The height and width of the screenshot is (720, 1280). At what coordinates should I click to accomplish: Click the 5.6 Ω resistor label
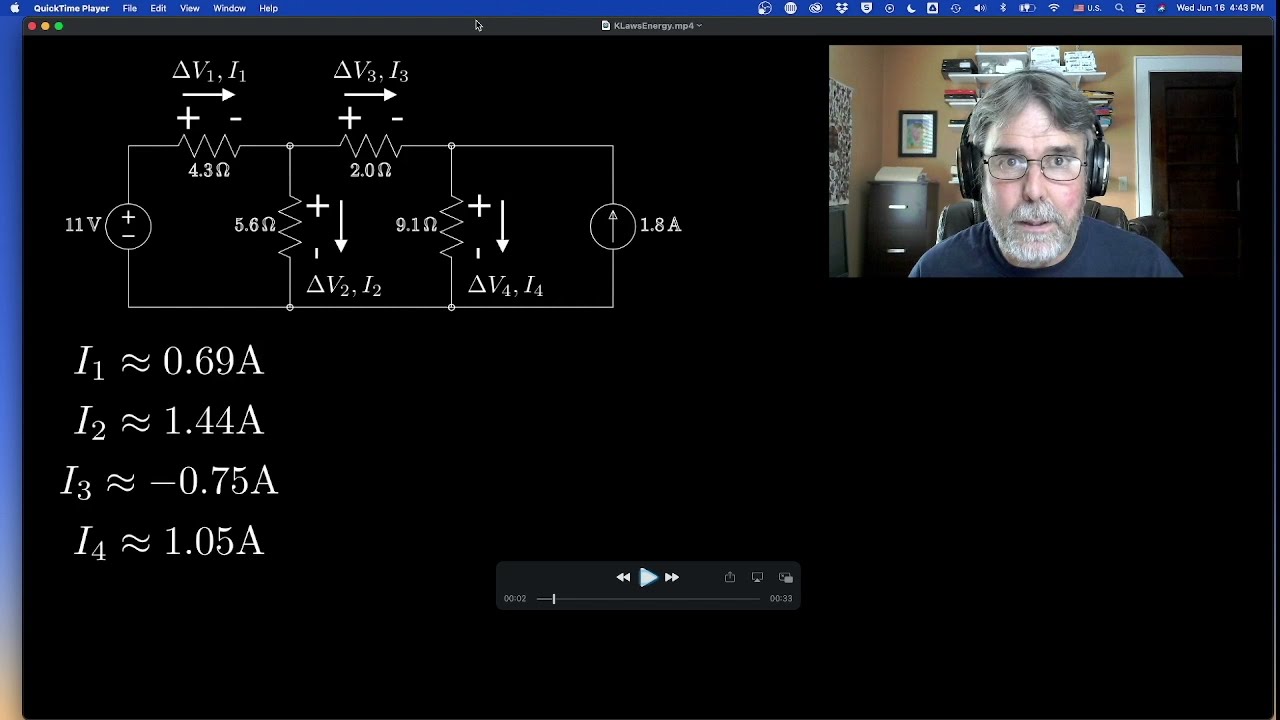tap(255, 225)
